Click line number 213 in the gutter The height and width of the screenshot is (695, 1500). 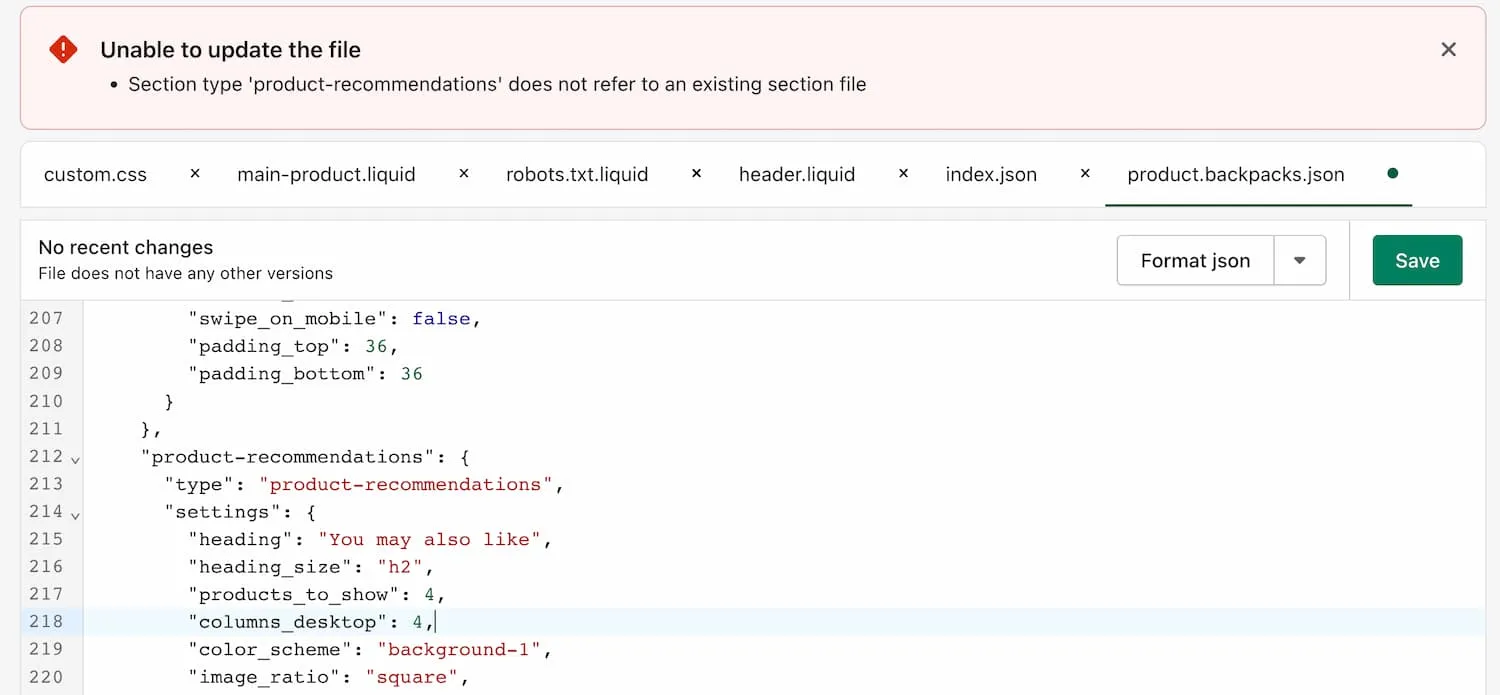point(46,484)
